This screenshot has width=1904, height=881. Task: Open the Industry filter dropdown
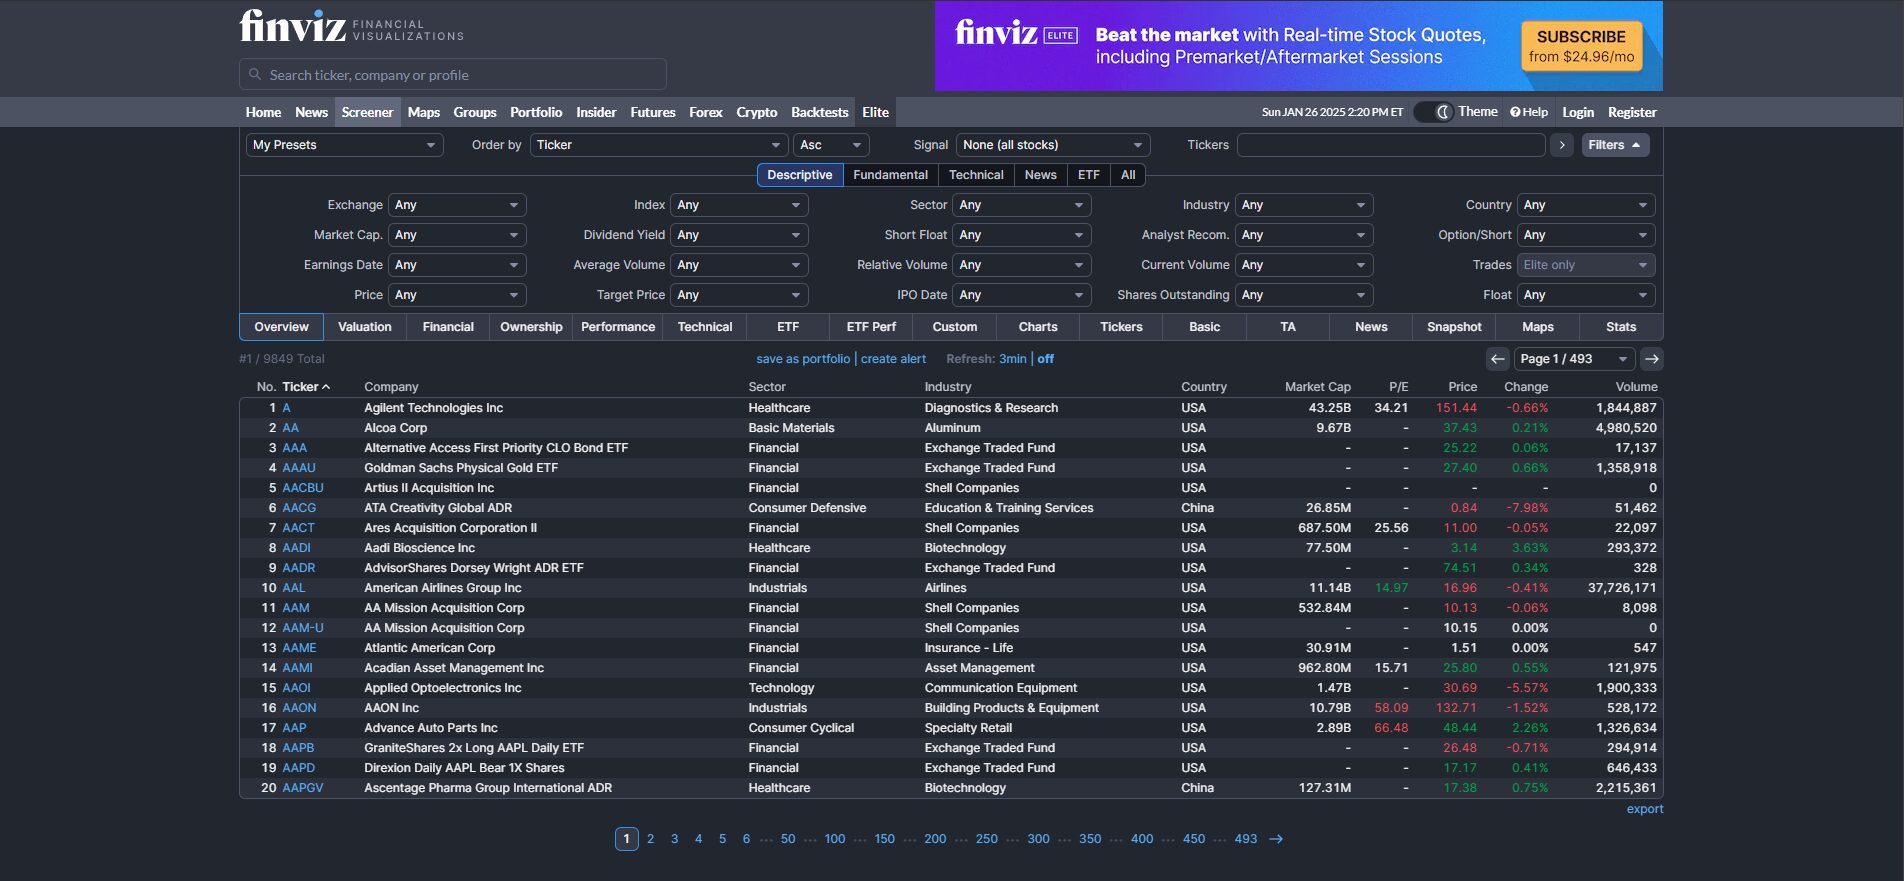(1304, 205)
